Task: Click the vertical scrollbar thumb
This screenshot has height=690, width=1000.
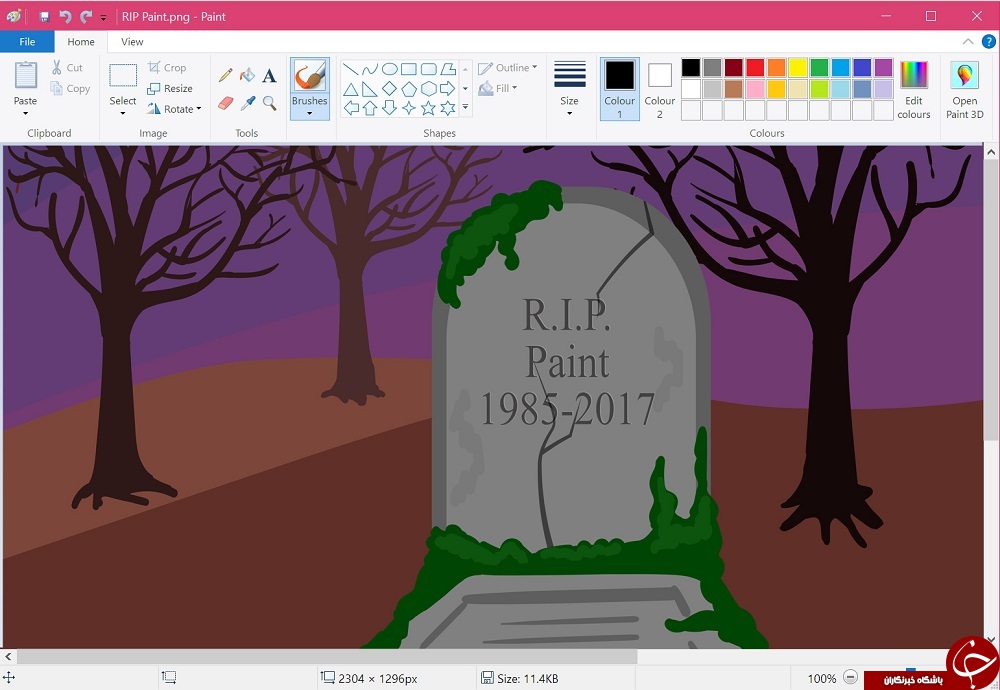Action: (x=991, y=300)
